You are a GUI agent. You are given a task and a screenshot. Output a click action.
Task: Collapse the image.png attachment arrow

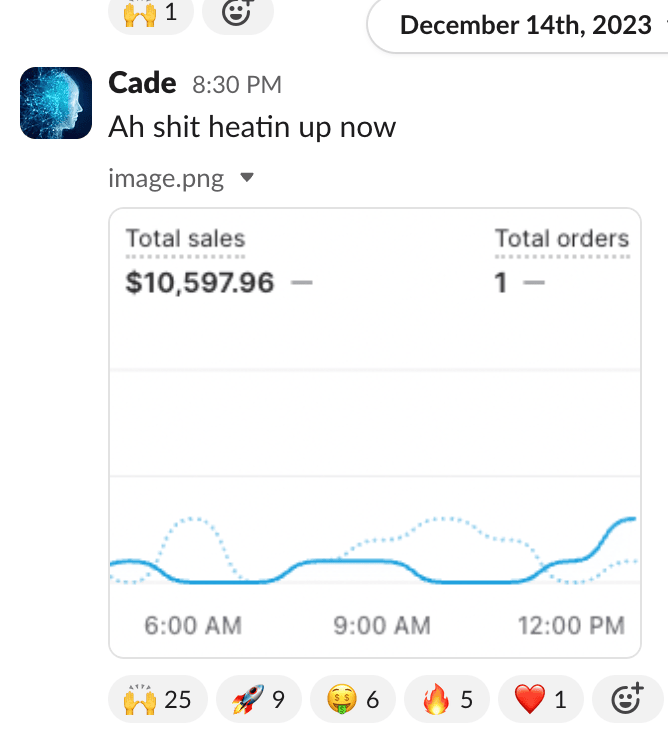247,179
